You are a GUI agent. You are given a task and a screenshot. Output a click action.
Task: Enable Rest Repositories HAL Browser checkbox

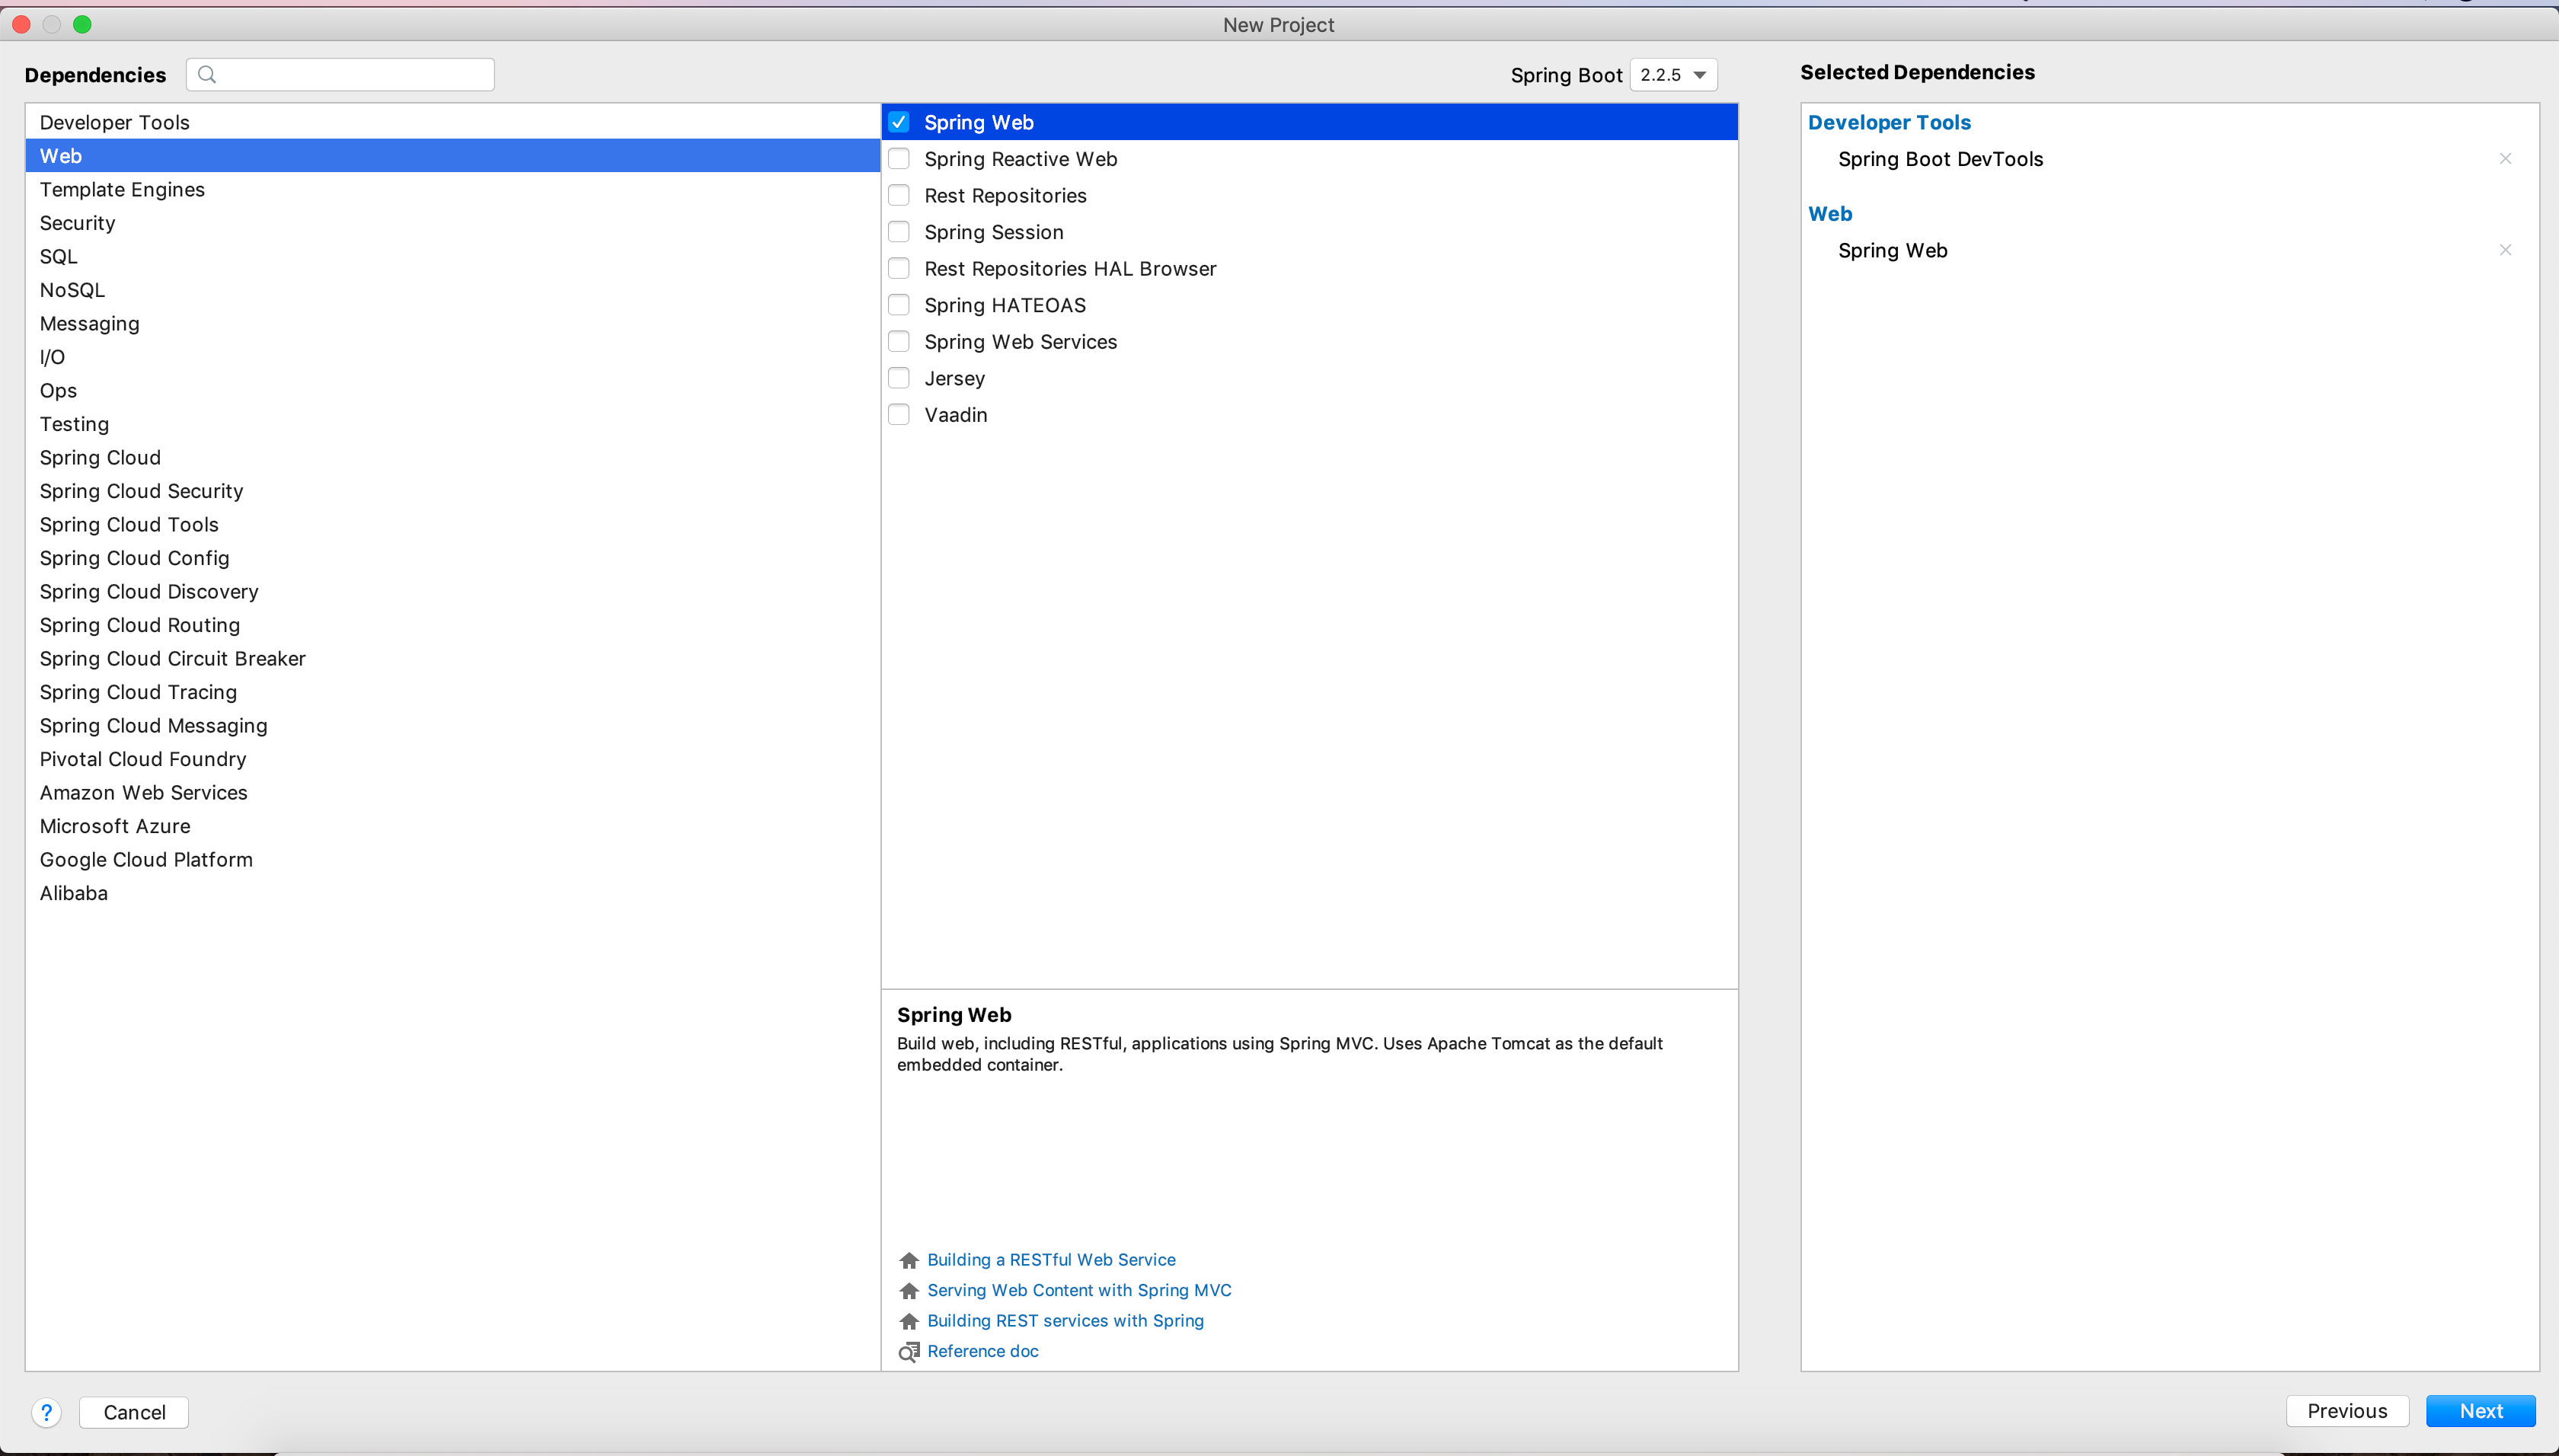899,268
